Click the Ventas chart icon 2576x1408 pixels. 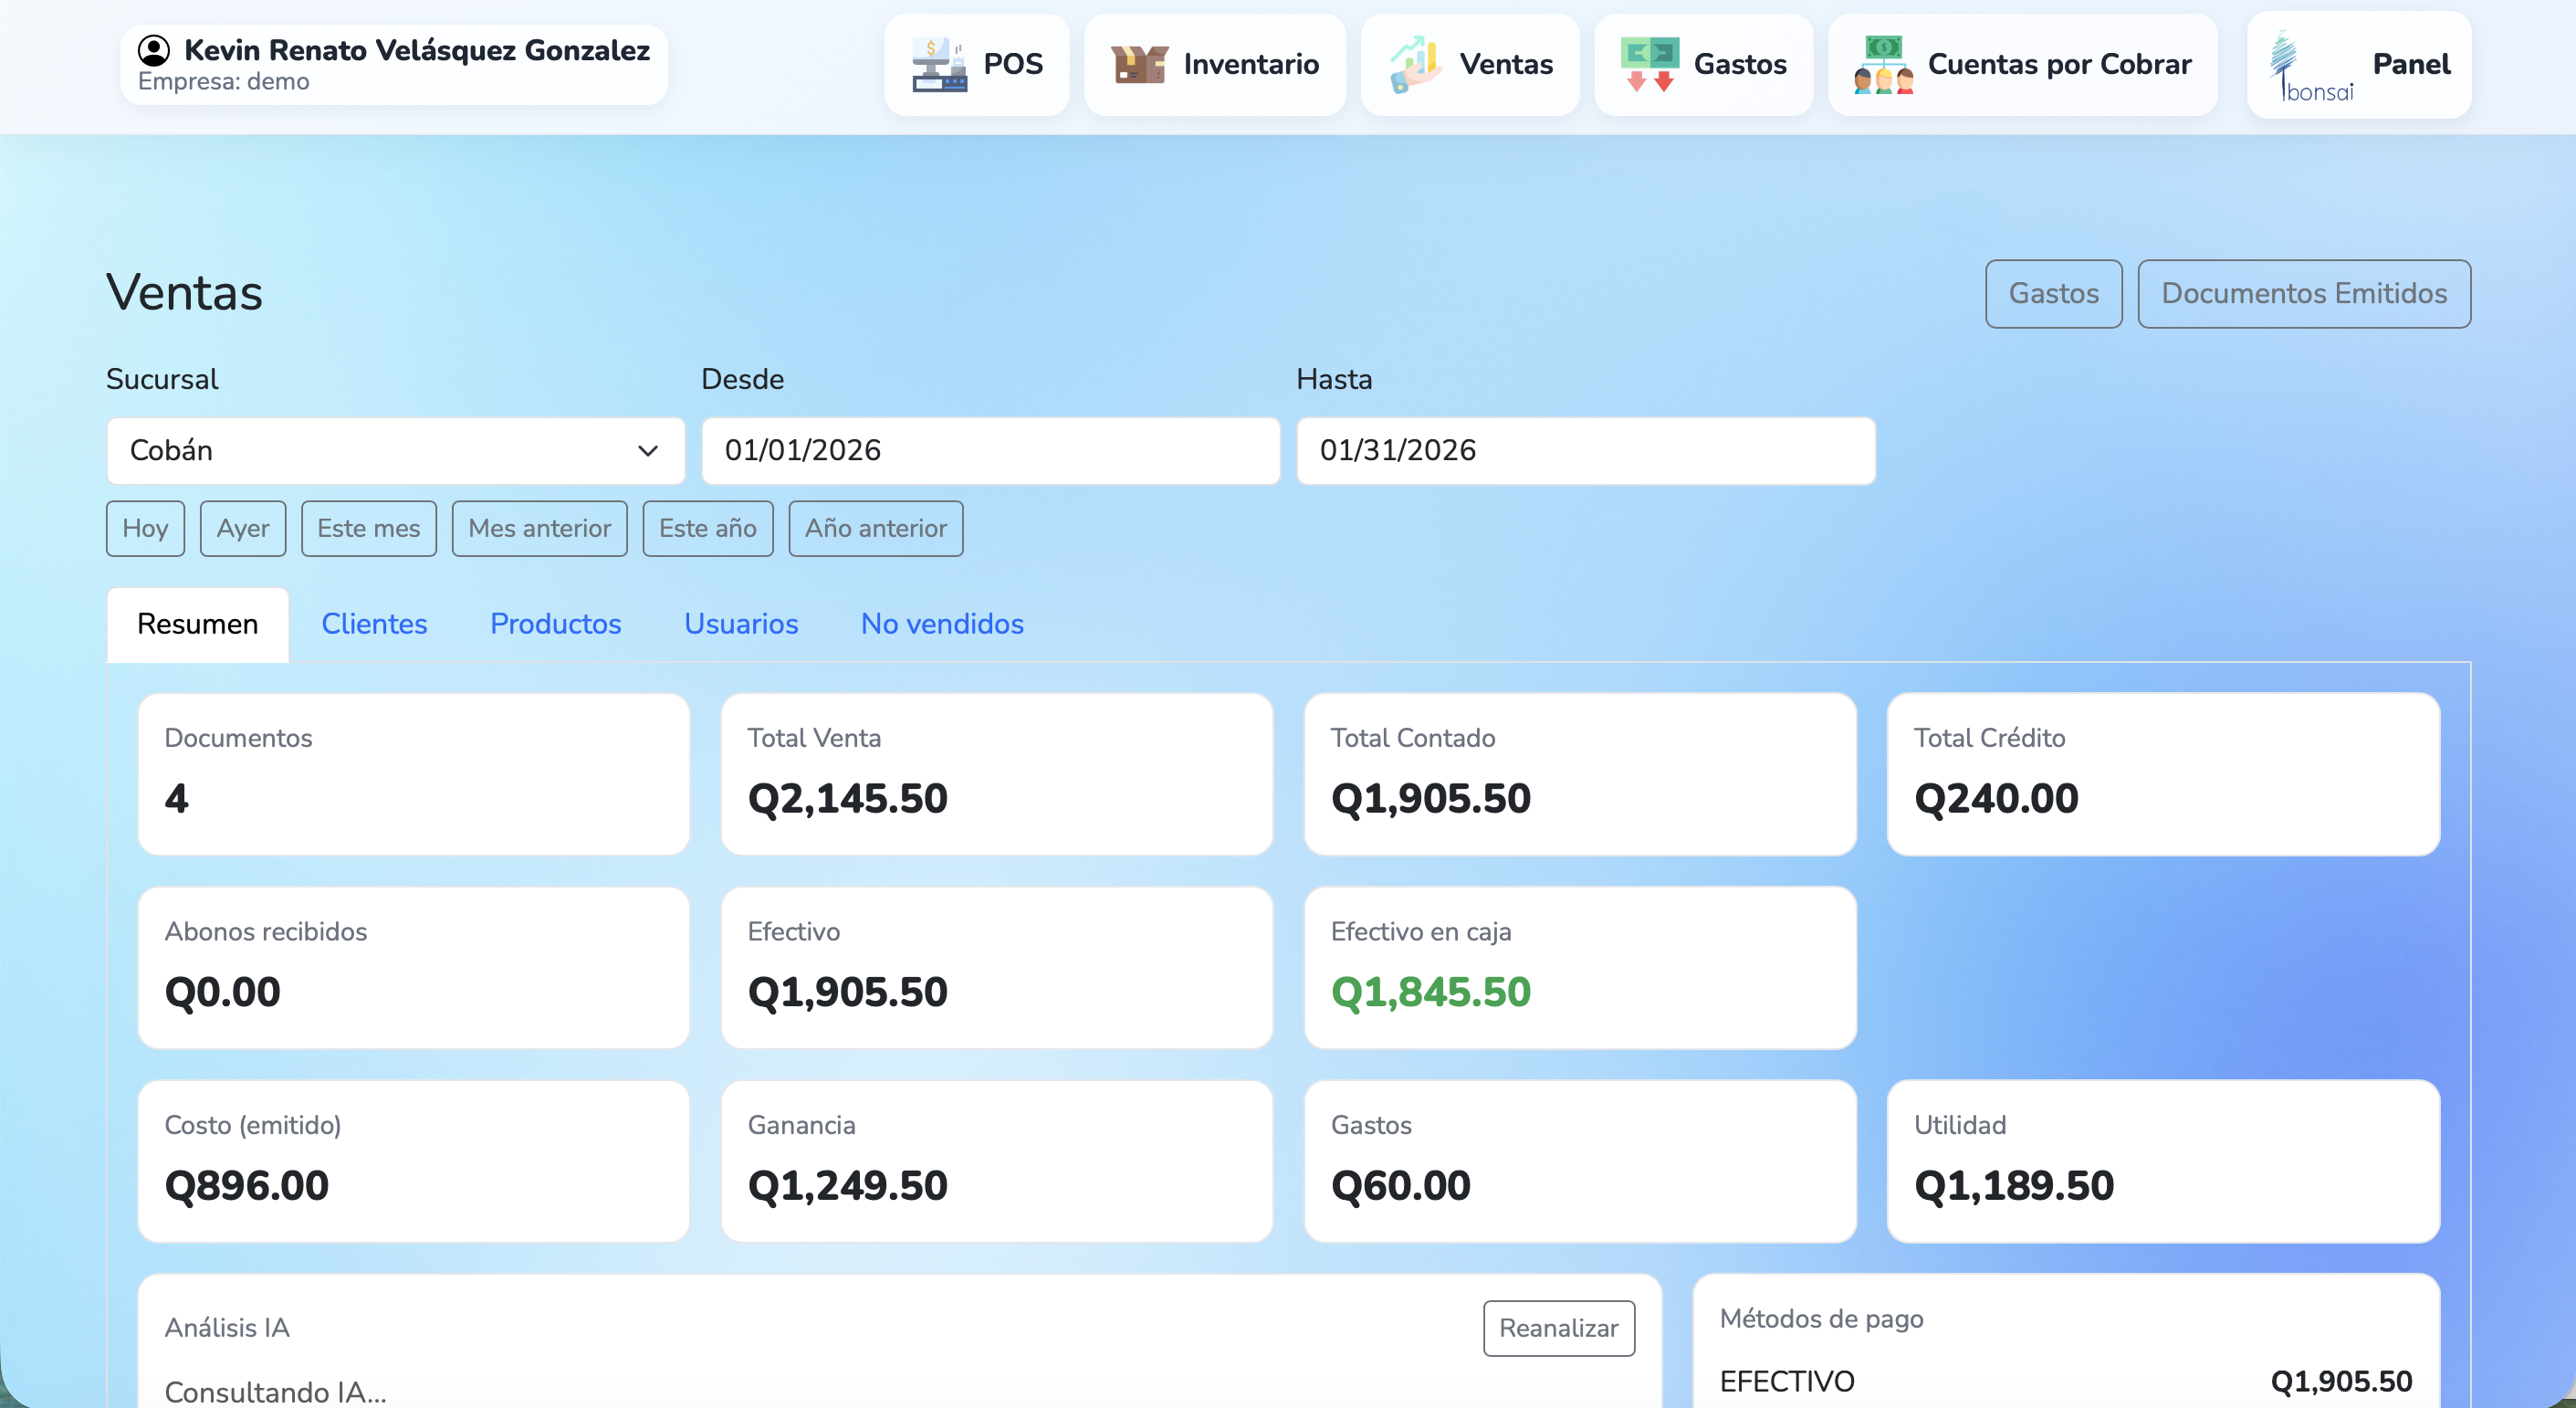click(1415, 64)
